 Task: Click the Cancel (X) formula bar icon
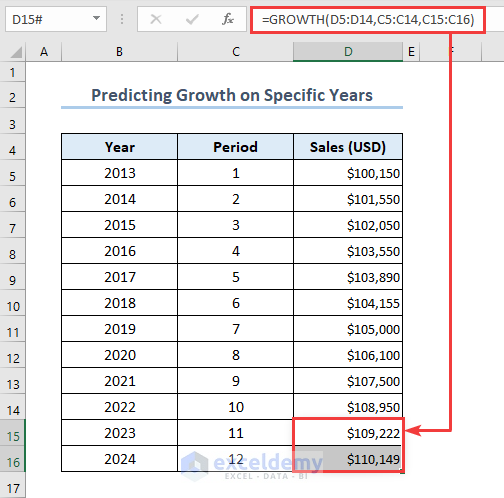pyautogui.click(x=156, y=19)
